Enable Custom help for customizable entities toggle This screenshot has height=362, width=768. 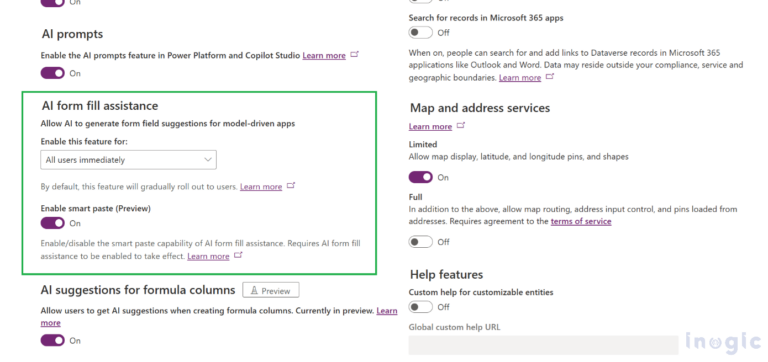click(421, 307)
